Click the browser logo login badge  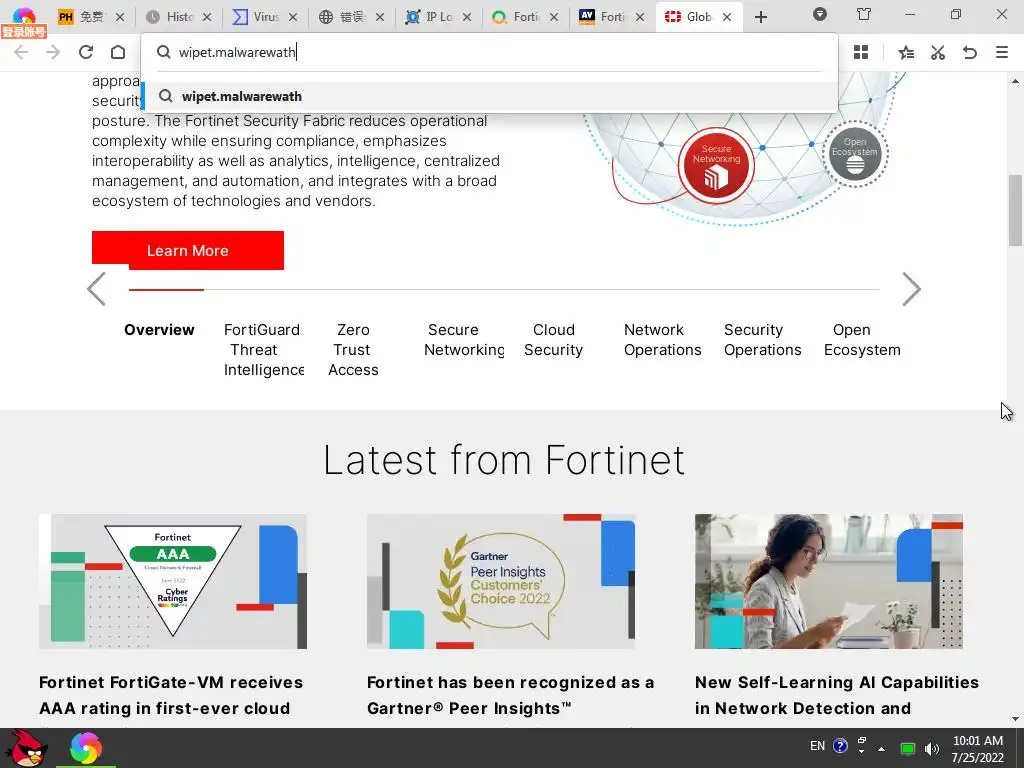coord(24,22)
